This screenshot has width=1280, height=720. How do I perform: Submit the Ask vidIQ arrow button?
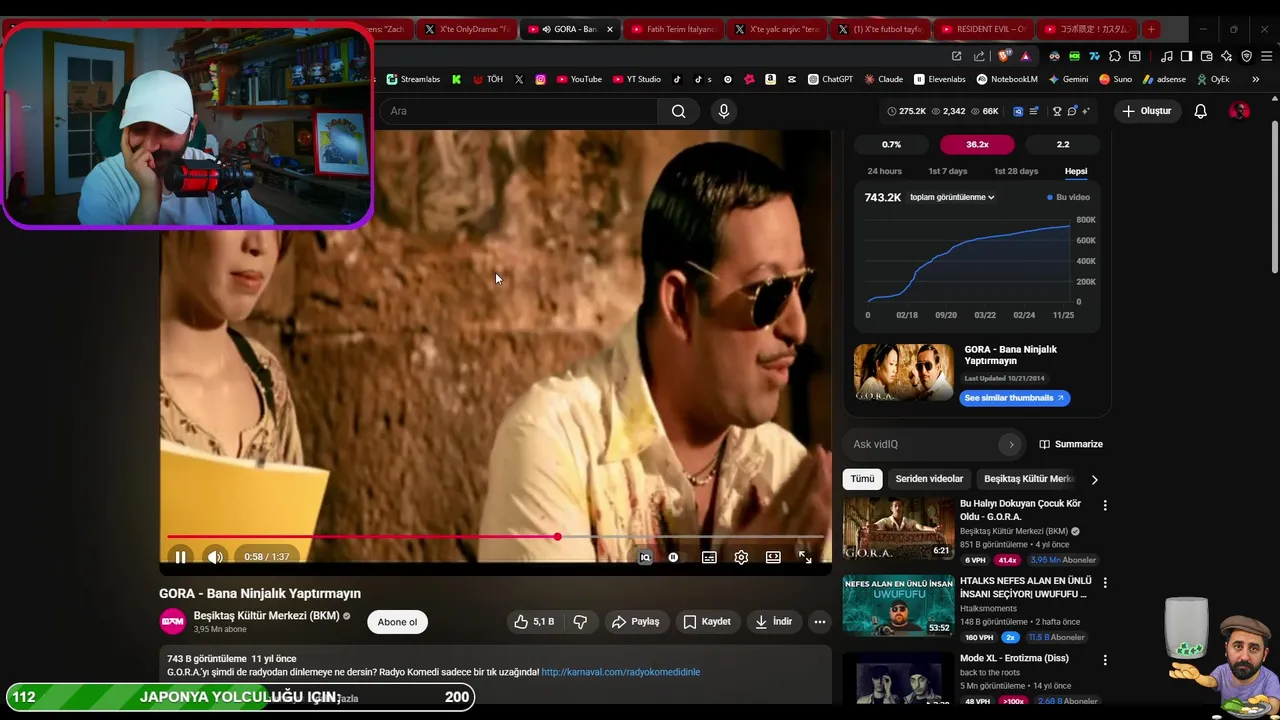coord(1011,444)
